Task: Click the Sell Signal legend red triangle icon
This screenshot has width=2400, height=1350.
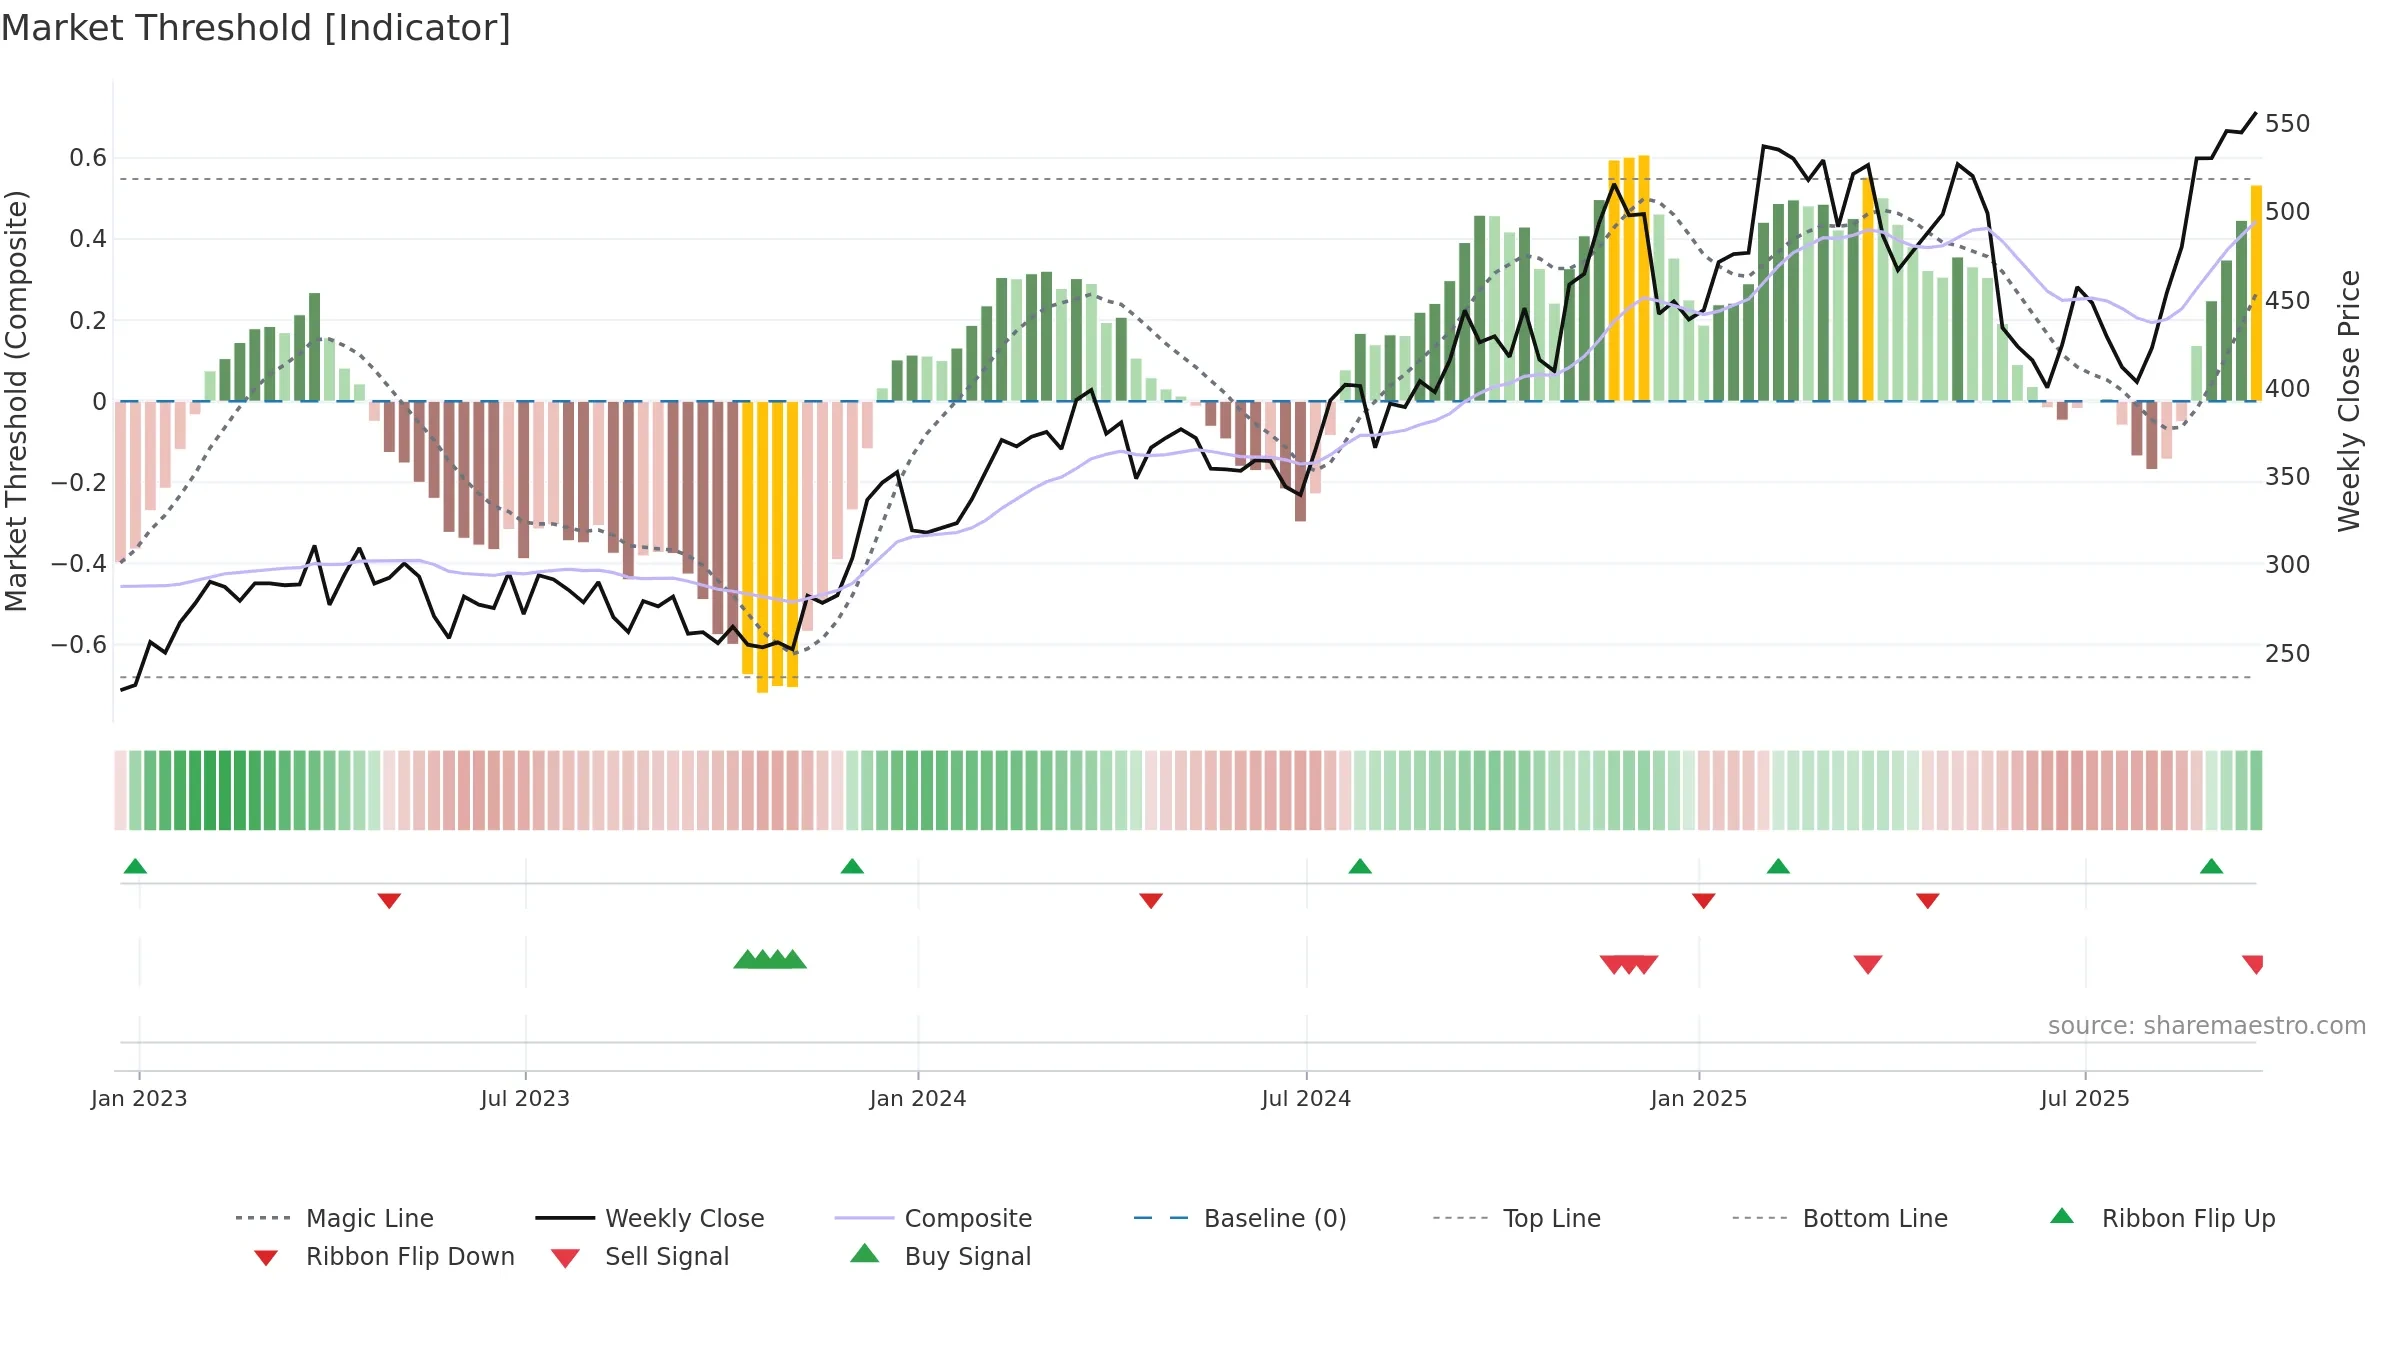Action: [565, 1258]
